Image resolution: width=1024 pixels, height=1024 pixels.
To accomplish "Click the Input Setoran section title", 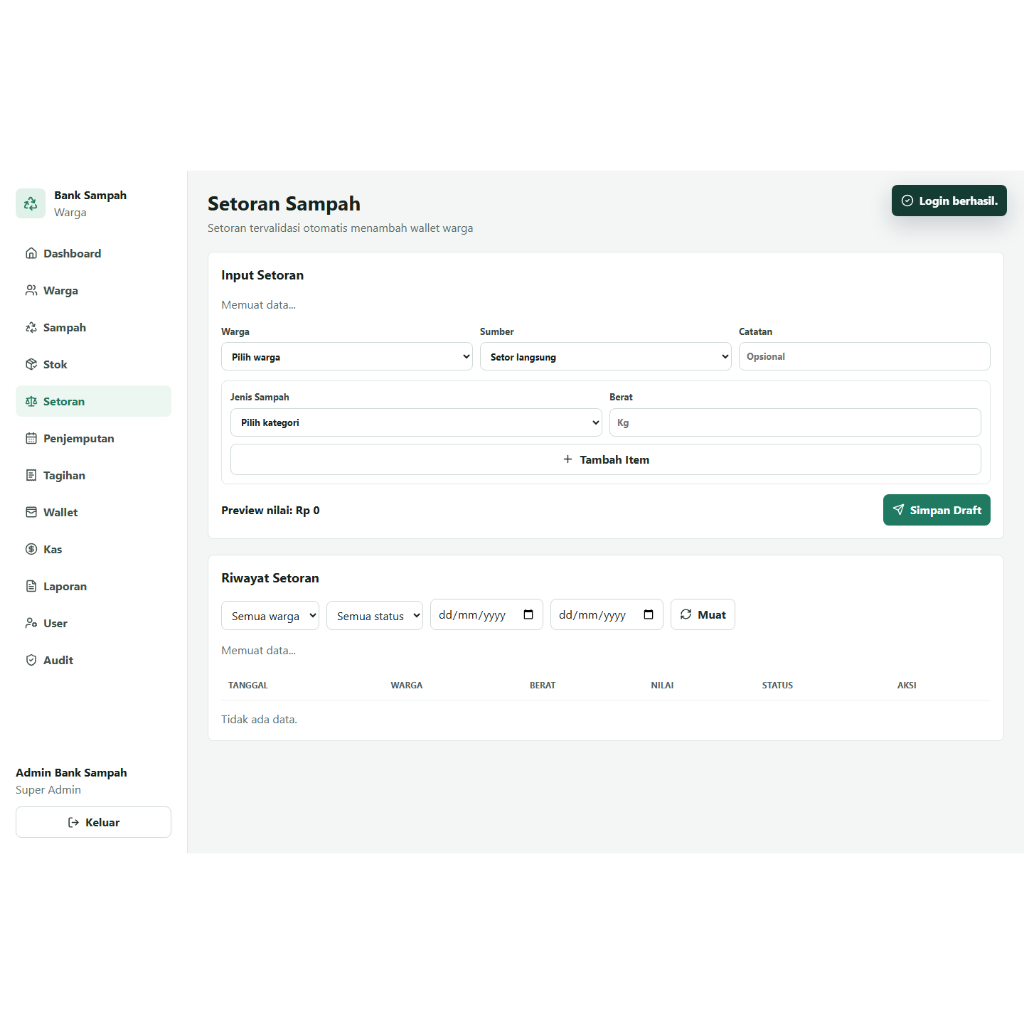I will coord(262,275).
